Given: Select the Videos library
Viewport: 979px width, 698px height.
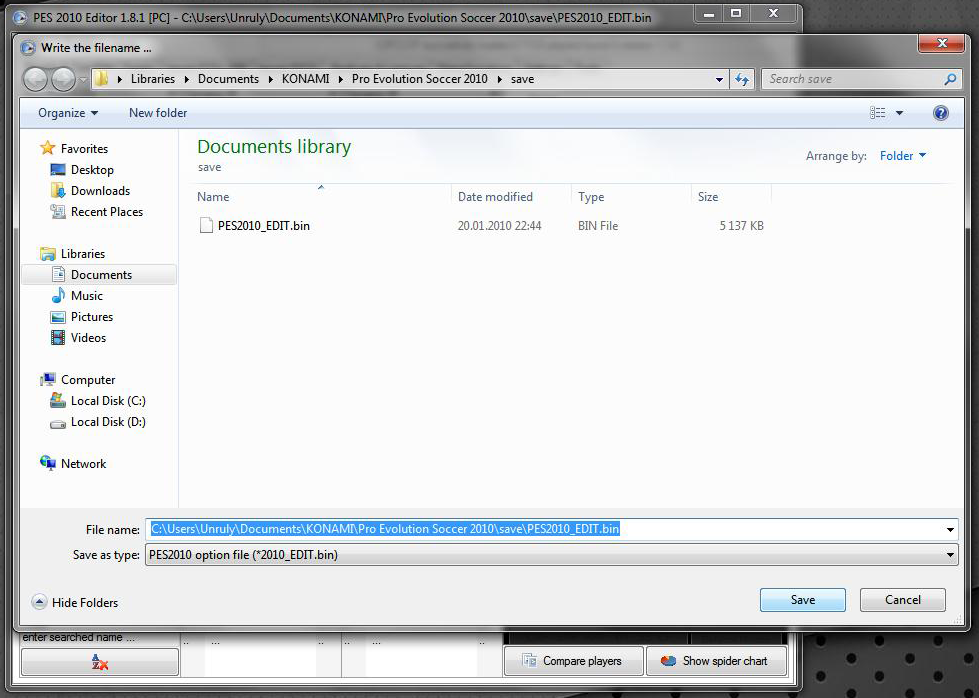Looking at the screenshot, I should [88, 338].
